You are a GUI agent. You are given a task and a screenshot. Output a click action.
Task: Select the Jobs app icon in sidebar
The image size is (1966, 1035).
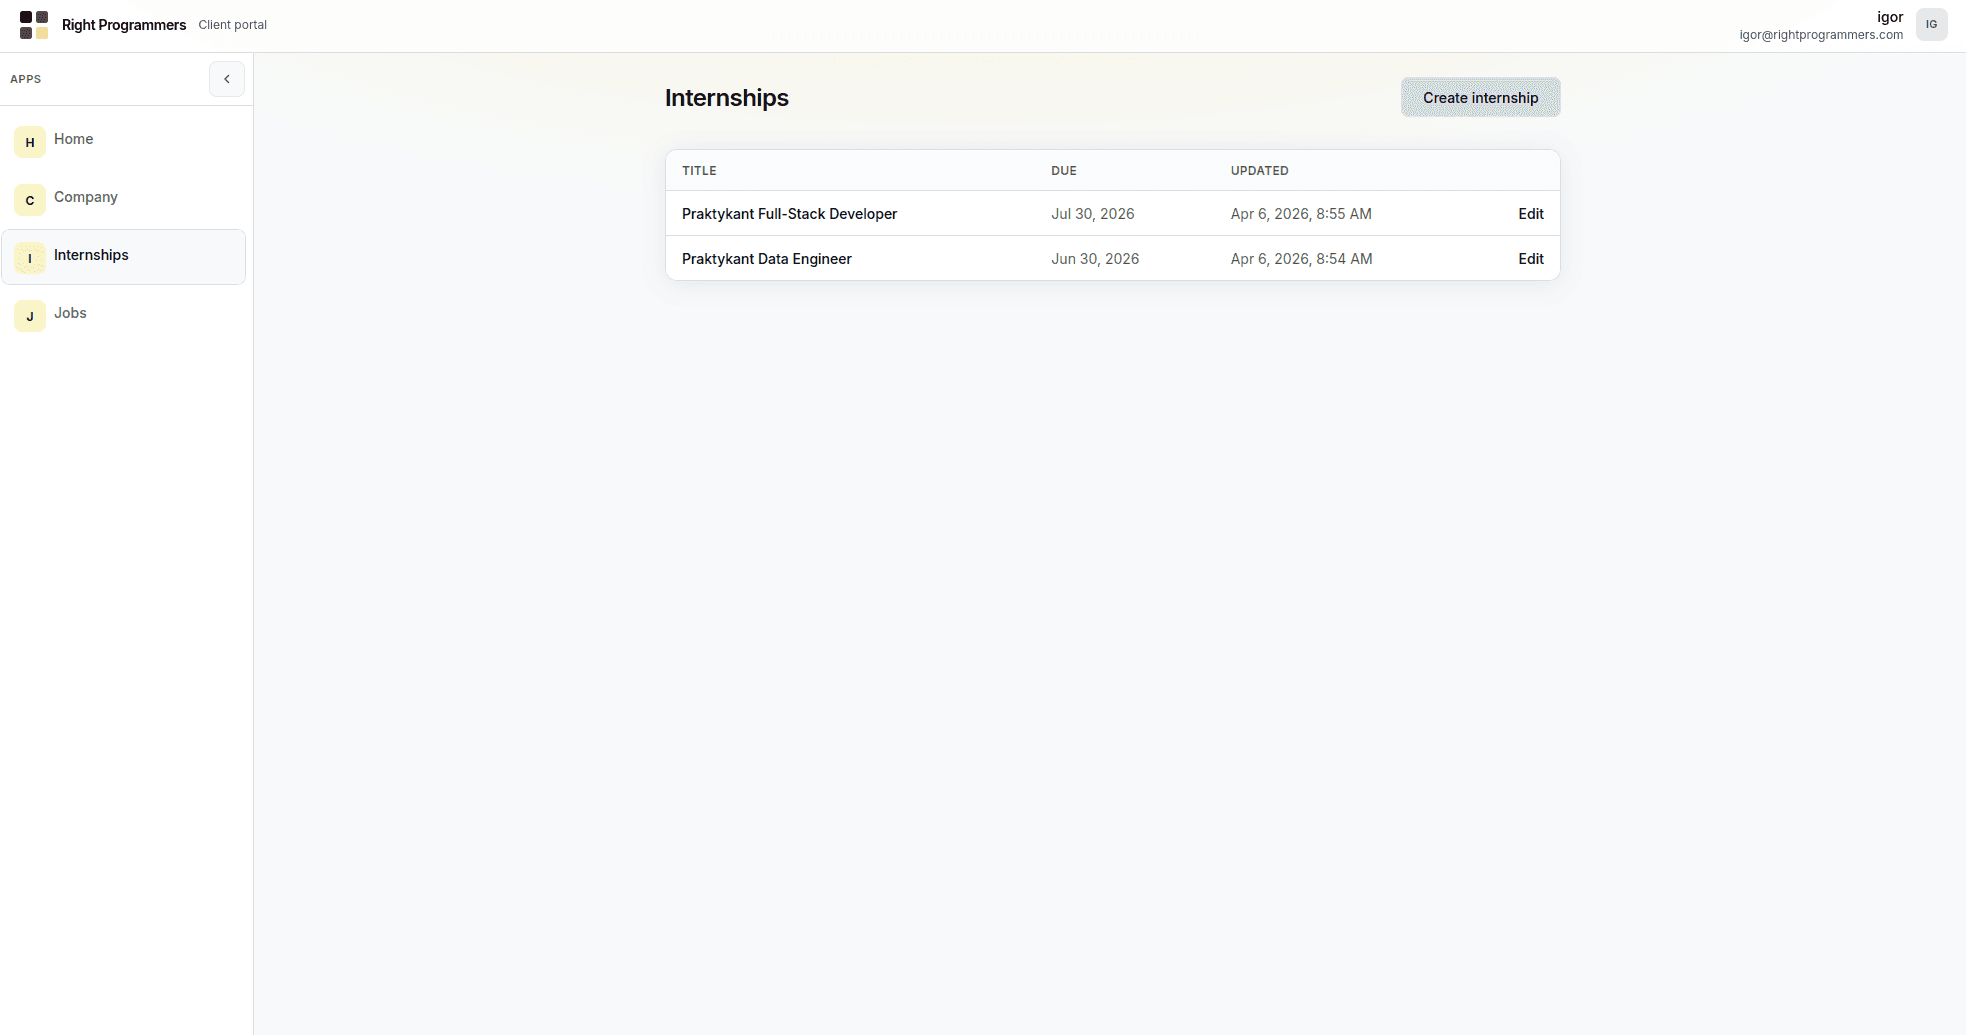[x=29, y=316]
